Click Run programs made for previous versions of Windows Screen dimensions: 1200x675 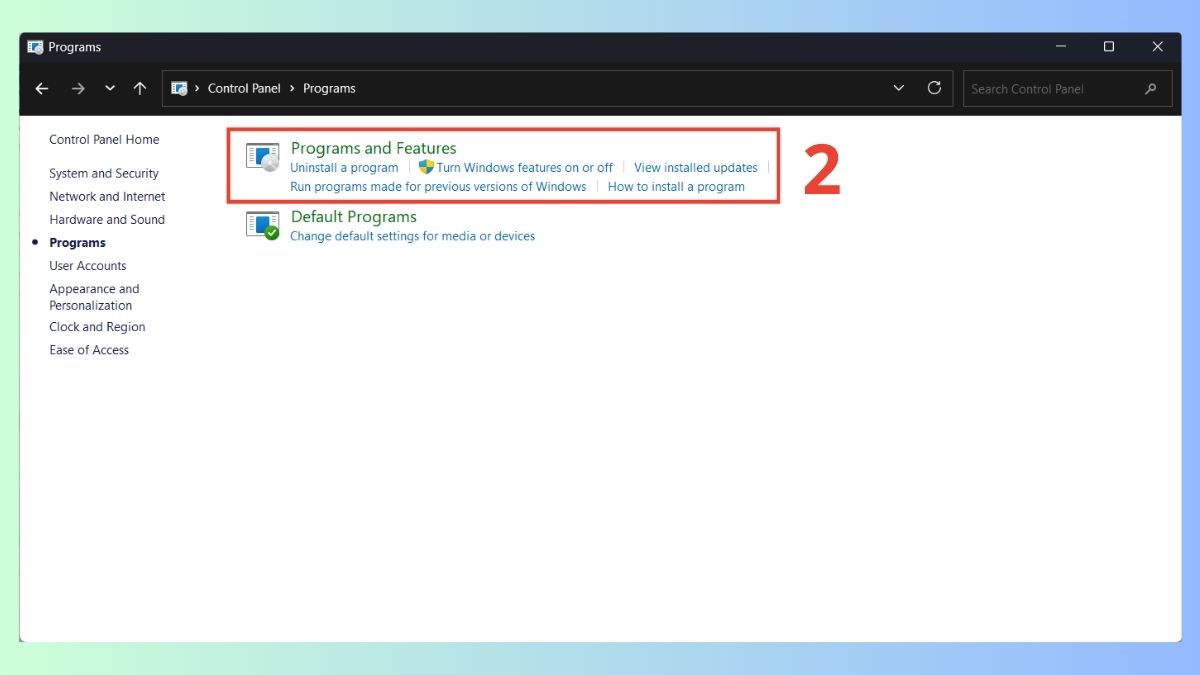(437, 186)
